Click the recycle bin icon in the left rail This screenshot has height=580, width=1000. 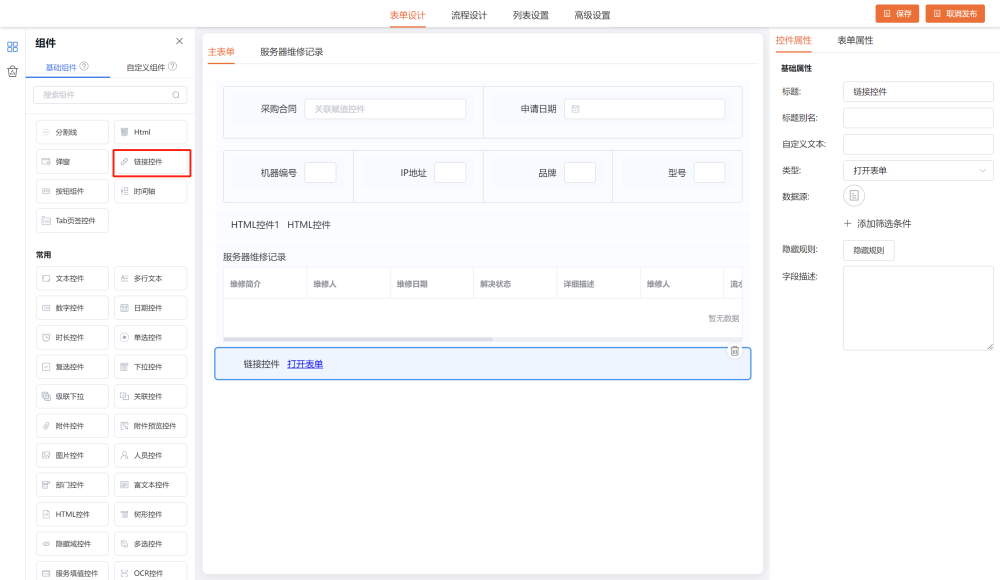13,71
